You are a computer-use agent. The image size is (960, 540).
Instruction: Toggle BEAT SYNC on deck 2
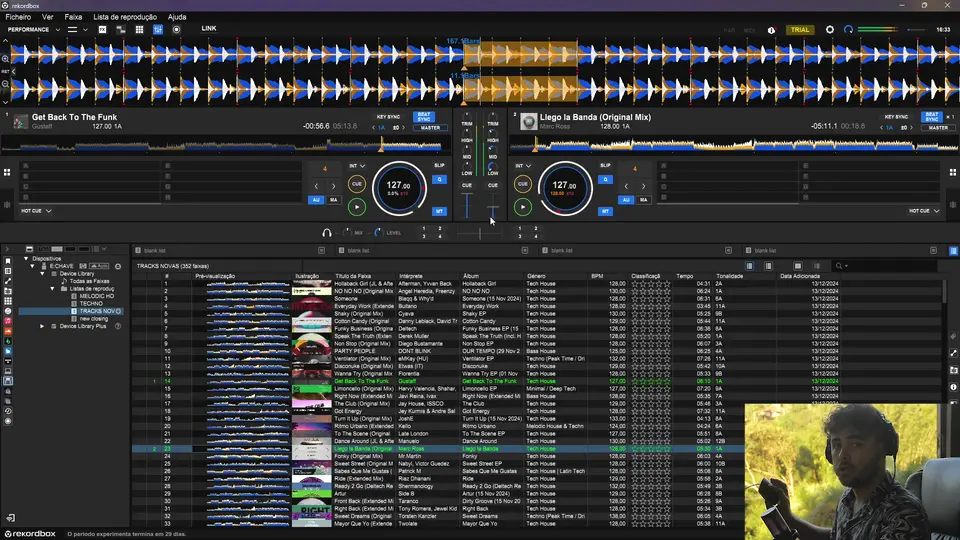(x=931, y=116)
